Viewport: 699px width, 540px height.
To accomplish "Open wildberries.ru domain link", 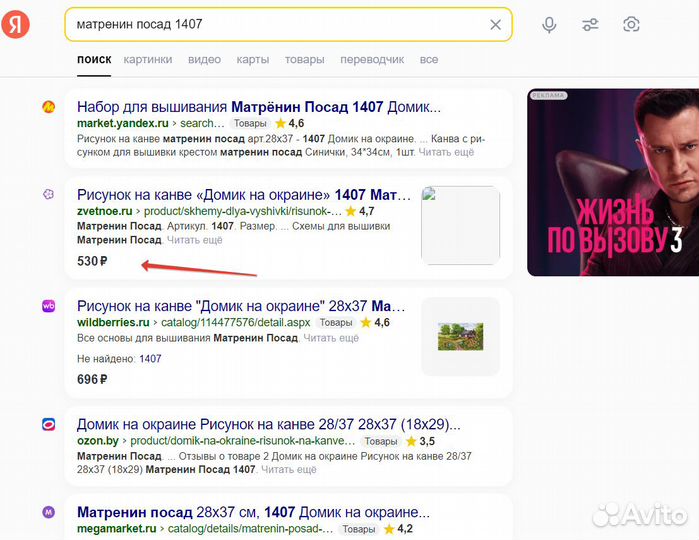I will click(113, 322).
